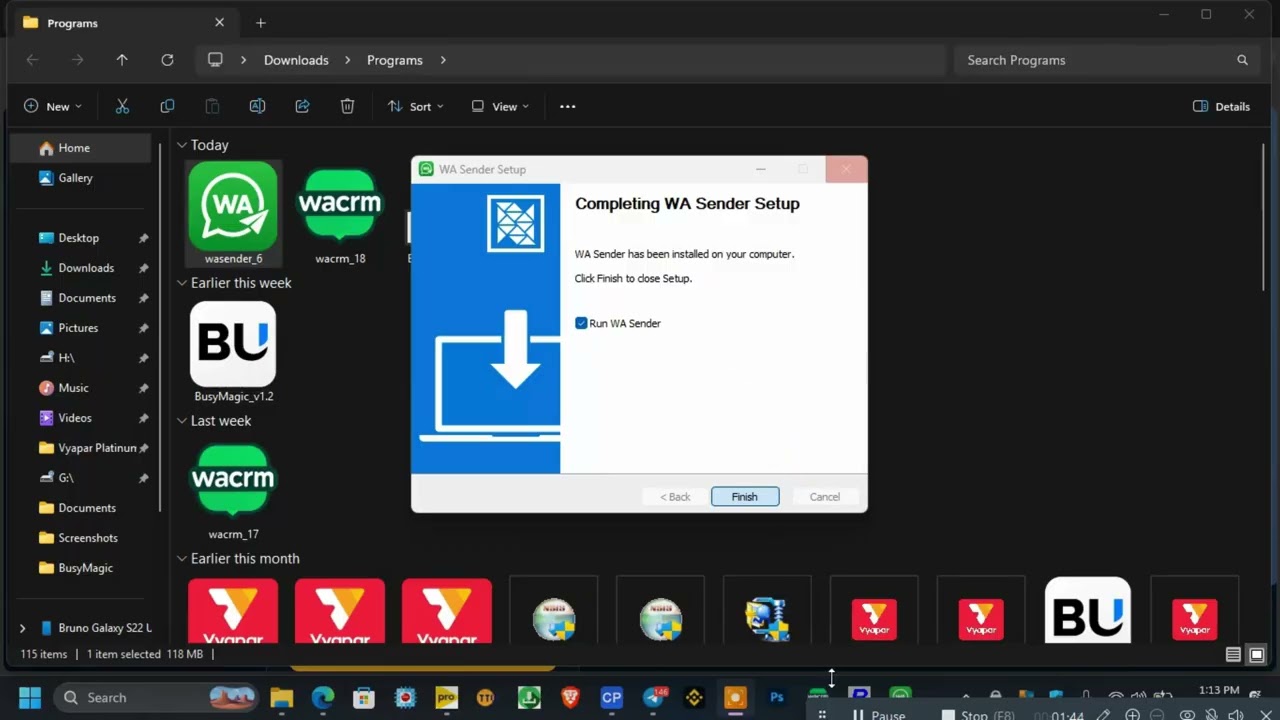This screenshot has height=720, width=1280.
Task: Launch Microsoft Edge from the taskbar
Action: 322,697
